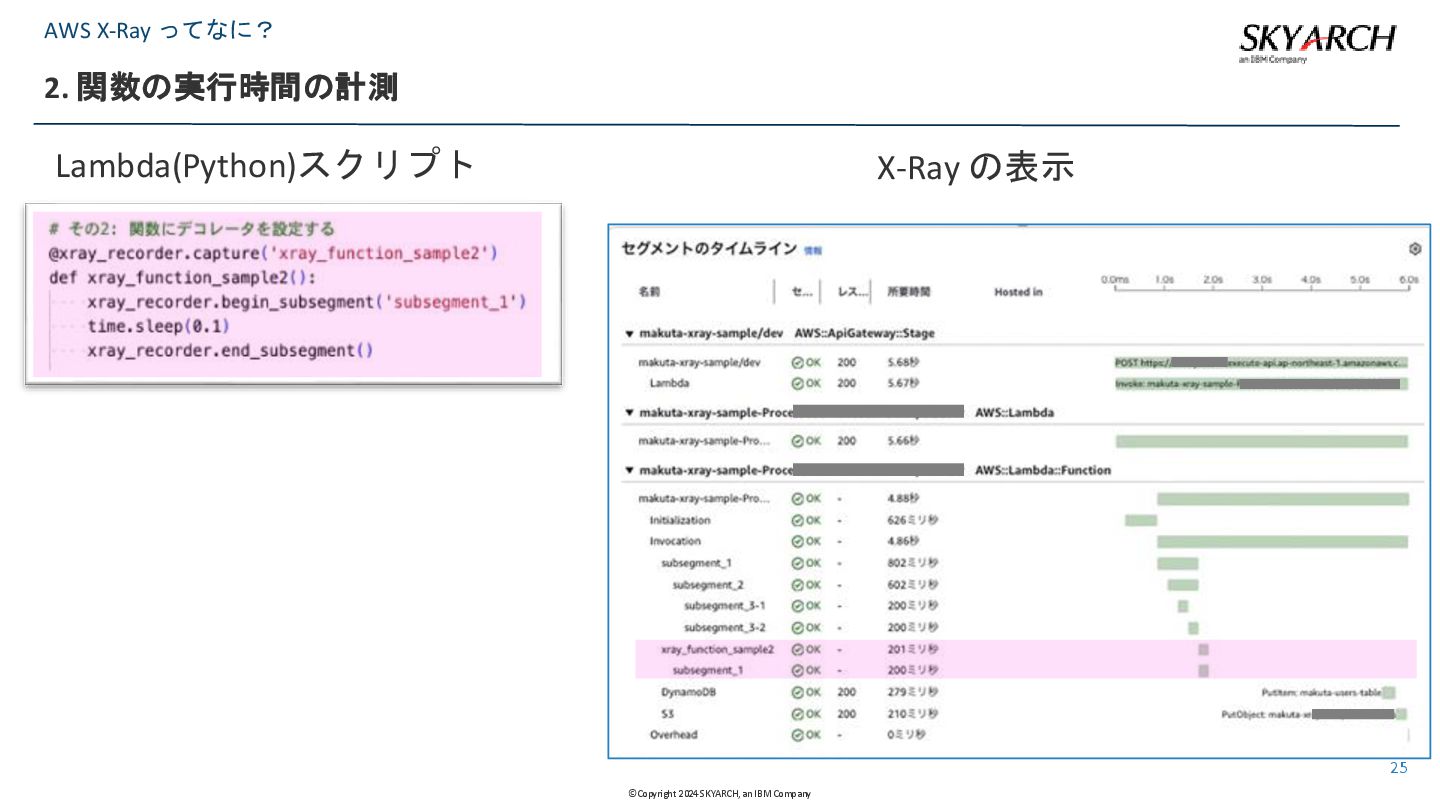Sort by the 所要時間 column header

[908, 292]
